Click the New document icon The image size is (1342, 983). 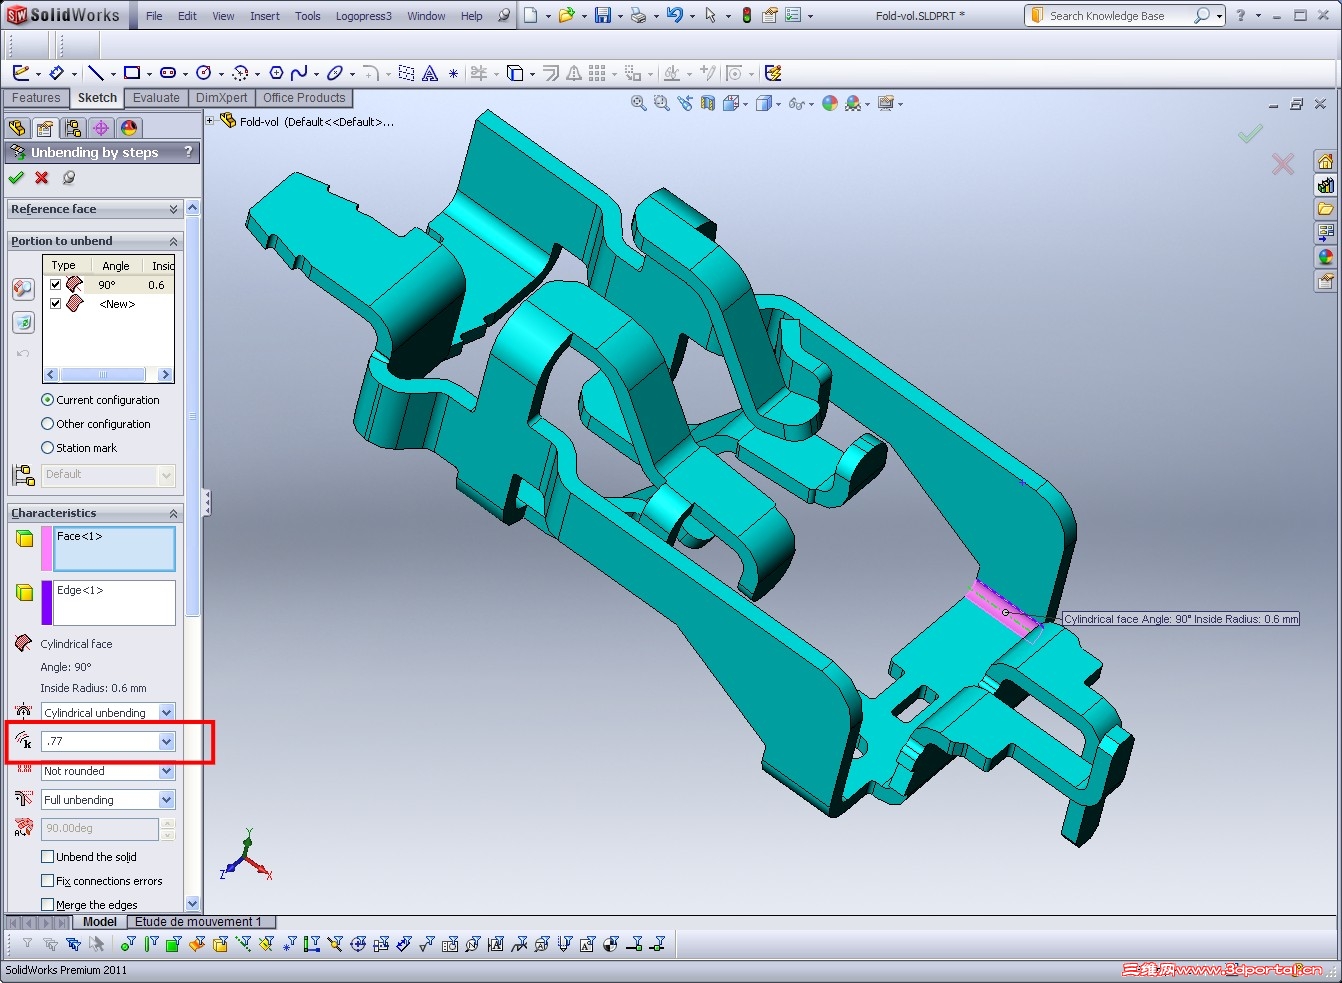tap(531, 15)
